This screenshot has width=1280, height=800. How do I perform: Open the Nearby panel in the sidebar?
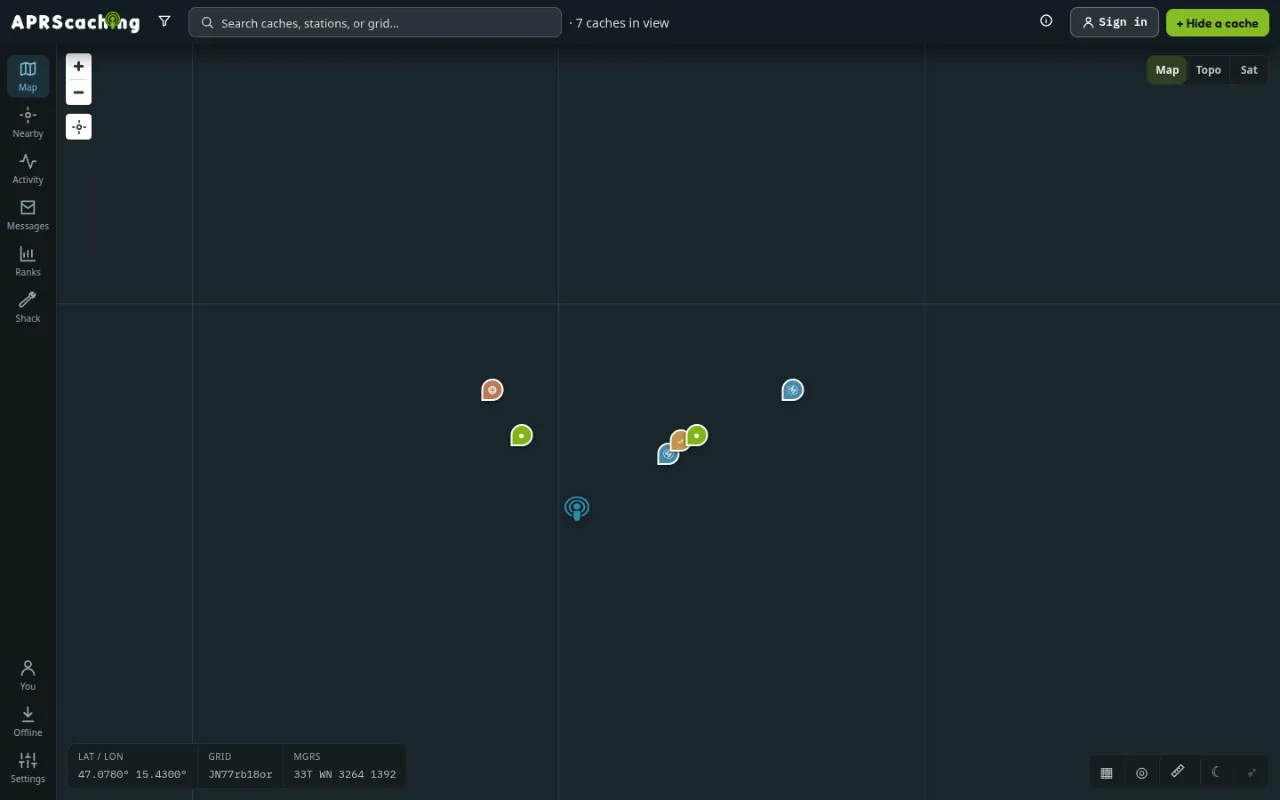(x=28, y=122)
